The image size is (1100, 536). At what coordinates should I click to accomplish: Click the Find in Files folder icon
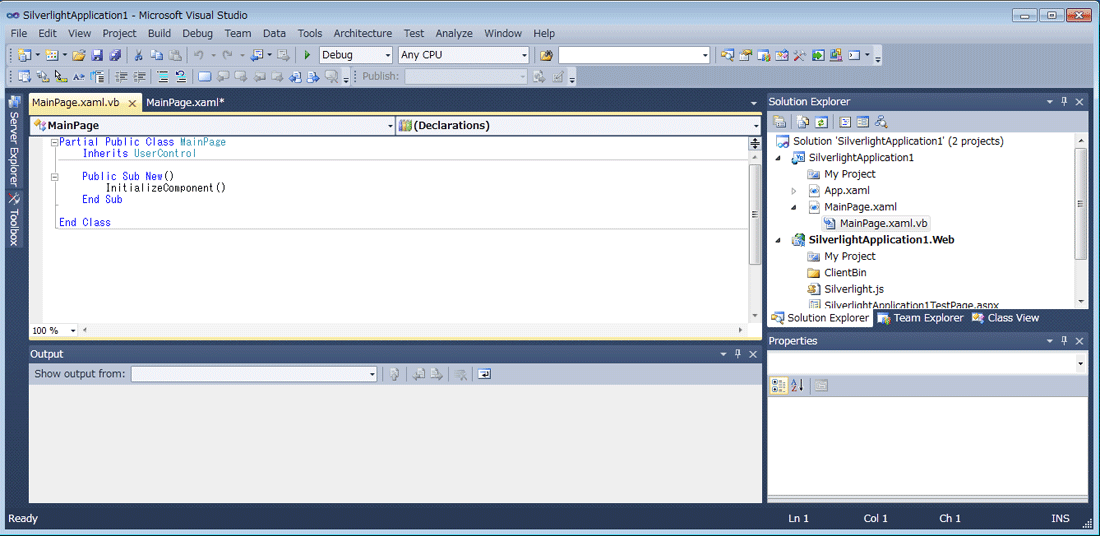click(x=546, y=55)
